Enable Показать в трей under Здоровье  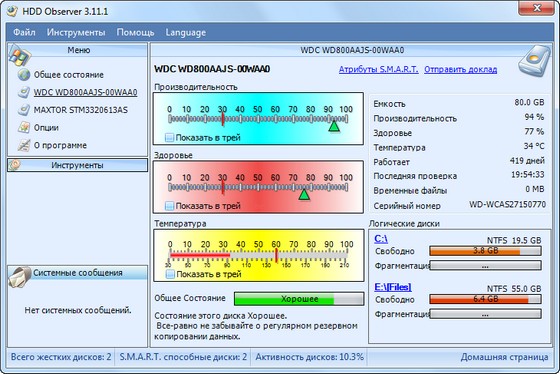coord(169,206)
